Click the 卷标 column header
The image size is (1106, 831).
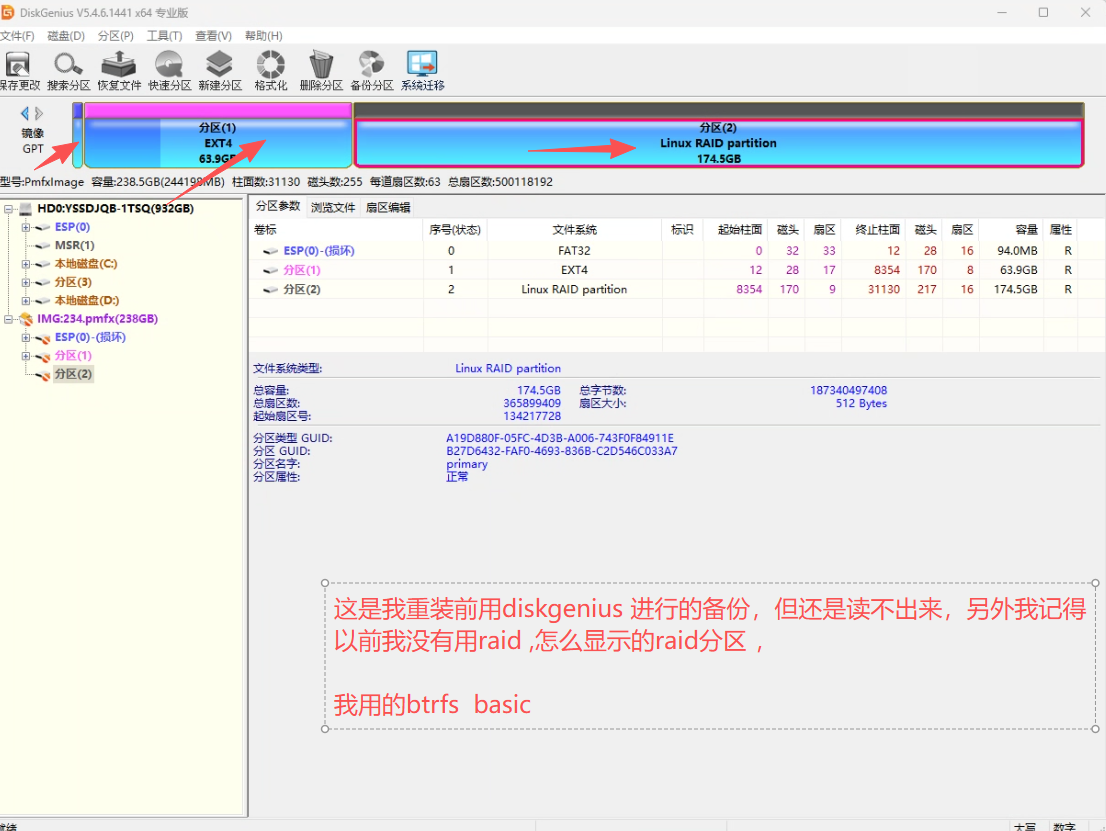tap(337, 230)
